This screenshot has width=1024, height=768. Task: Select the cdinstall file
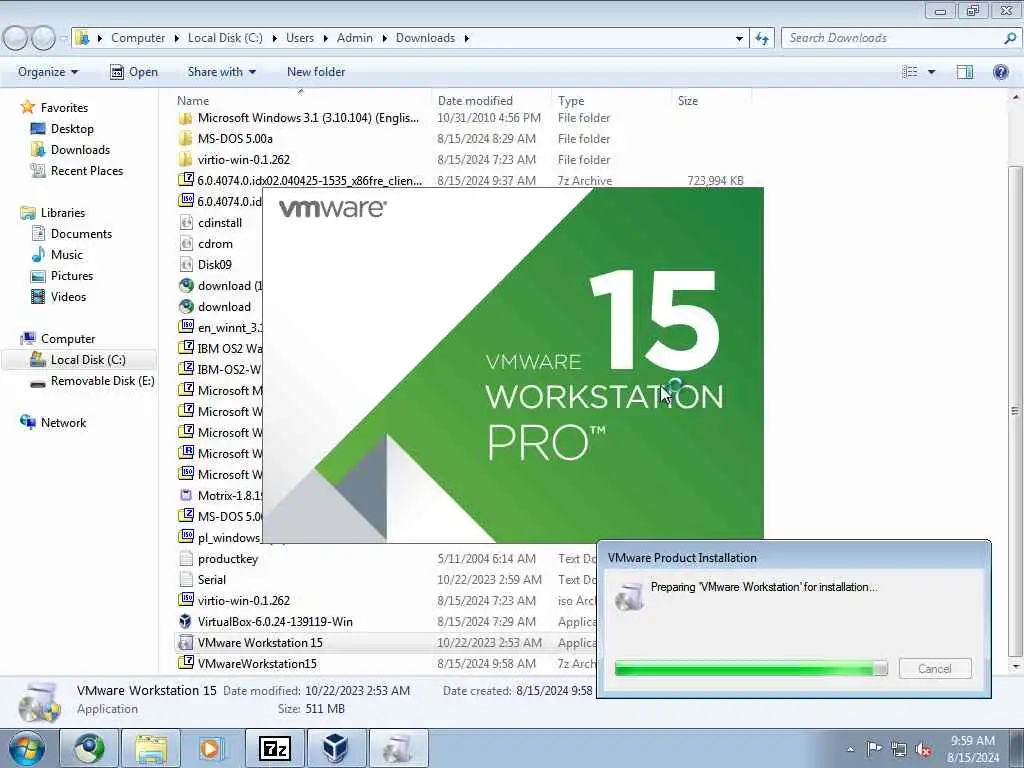[219, 223]
